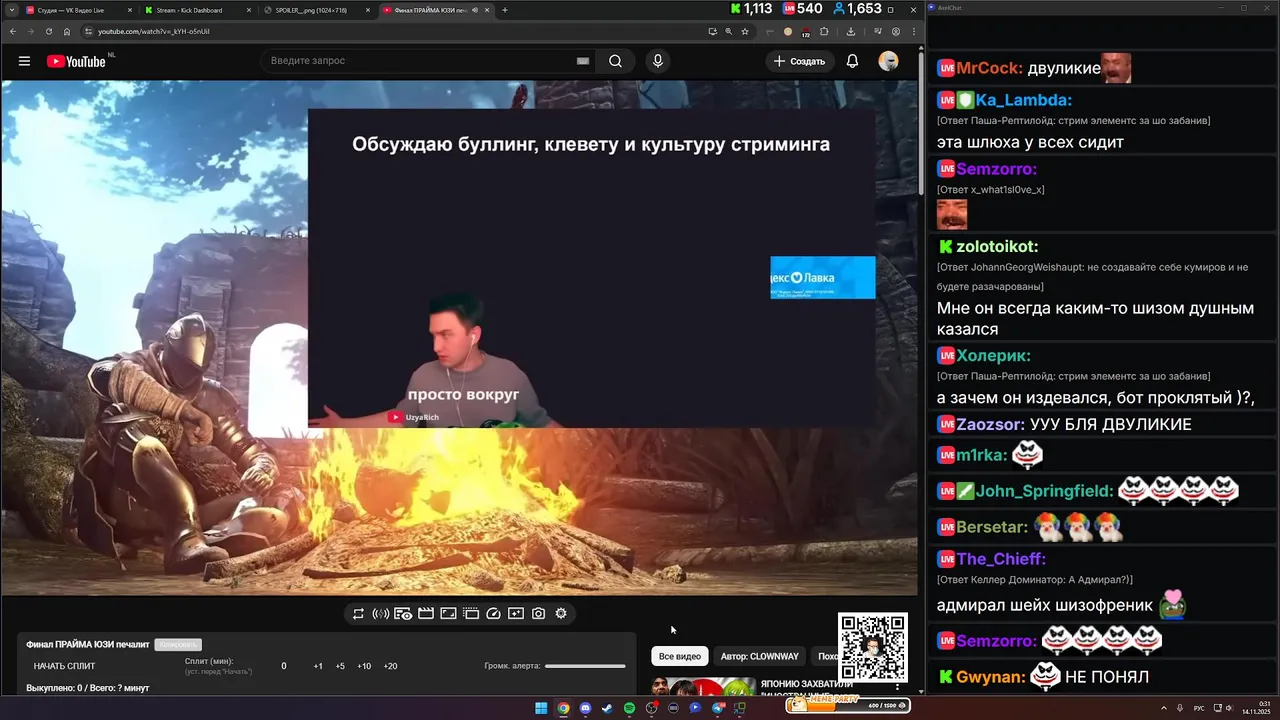Viewport: 1280px width, 720px height.
Task: Open Discord from the taskbar
Action: tap(585, 708)
